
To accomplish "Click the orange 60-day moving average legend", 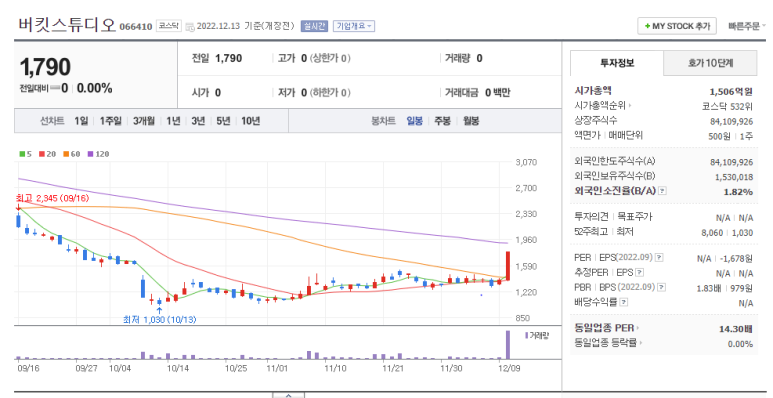I will point(71,154).
